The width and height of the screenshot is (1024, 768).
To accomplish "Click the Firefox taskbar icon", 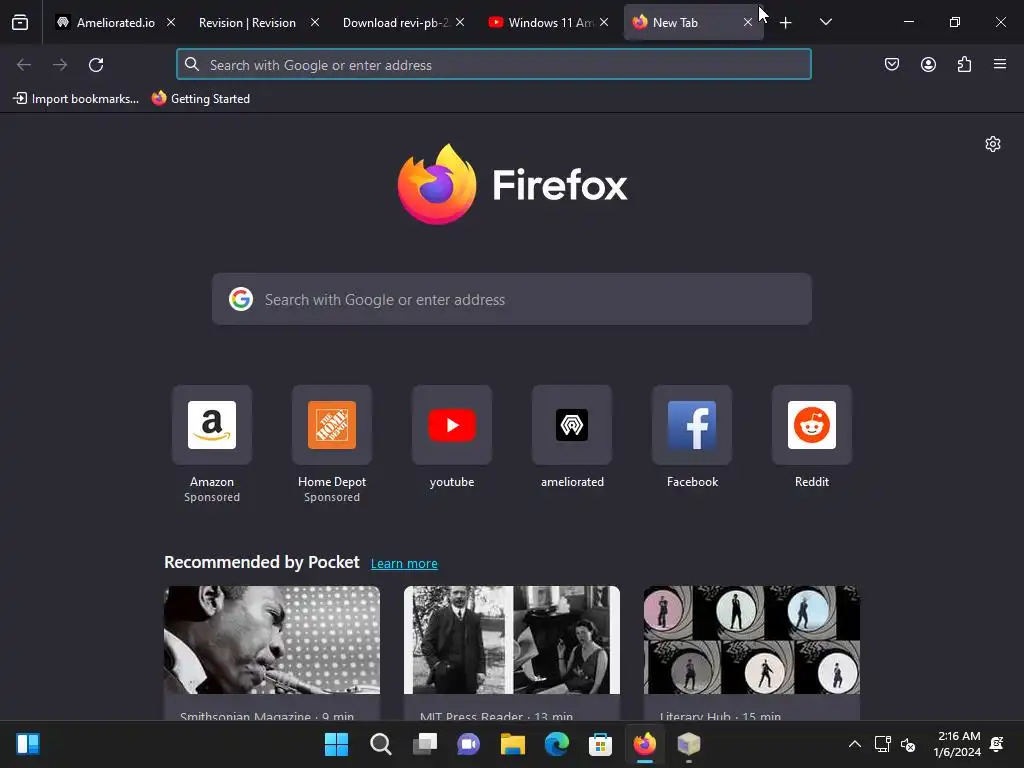I will click(645, 744).
